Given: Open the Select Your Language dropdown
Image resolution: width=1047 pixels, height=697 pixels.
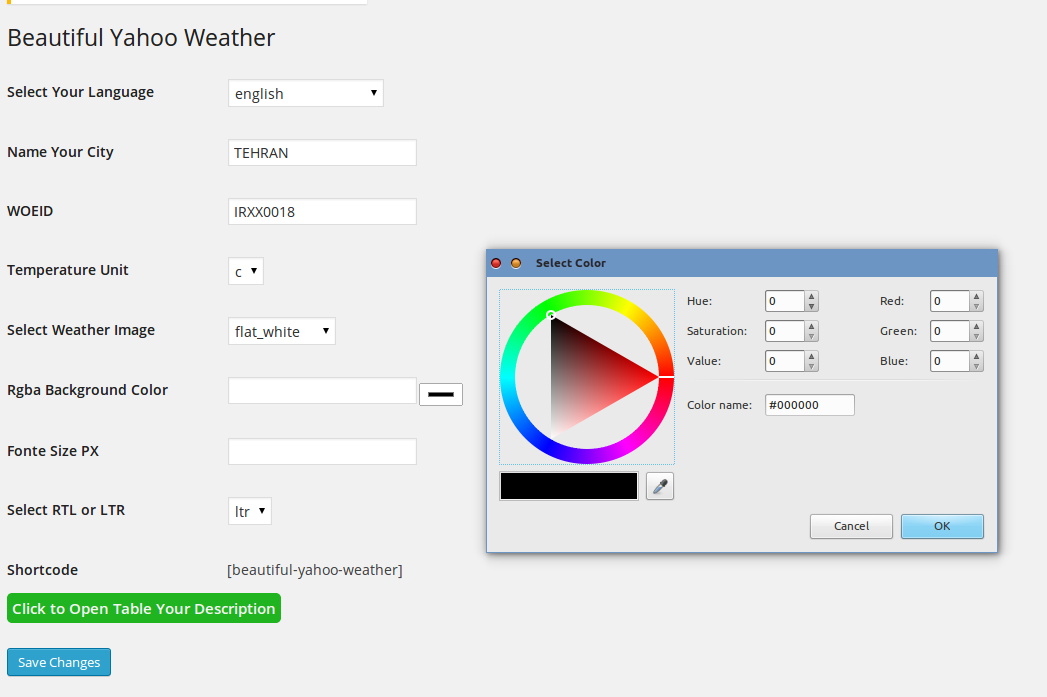Looking at the screenshot, I should (x=305, y=93).
